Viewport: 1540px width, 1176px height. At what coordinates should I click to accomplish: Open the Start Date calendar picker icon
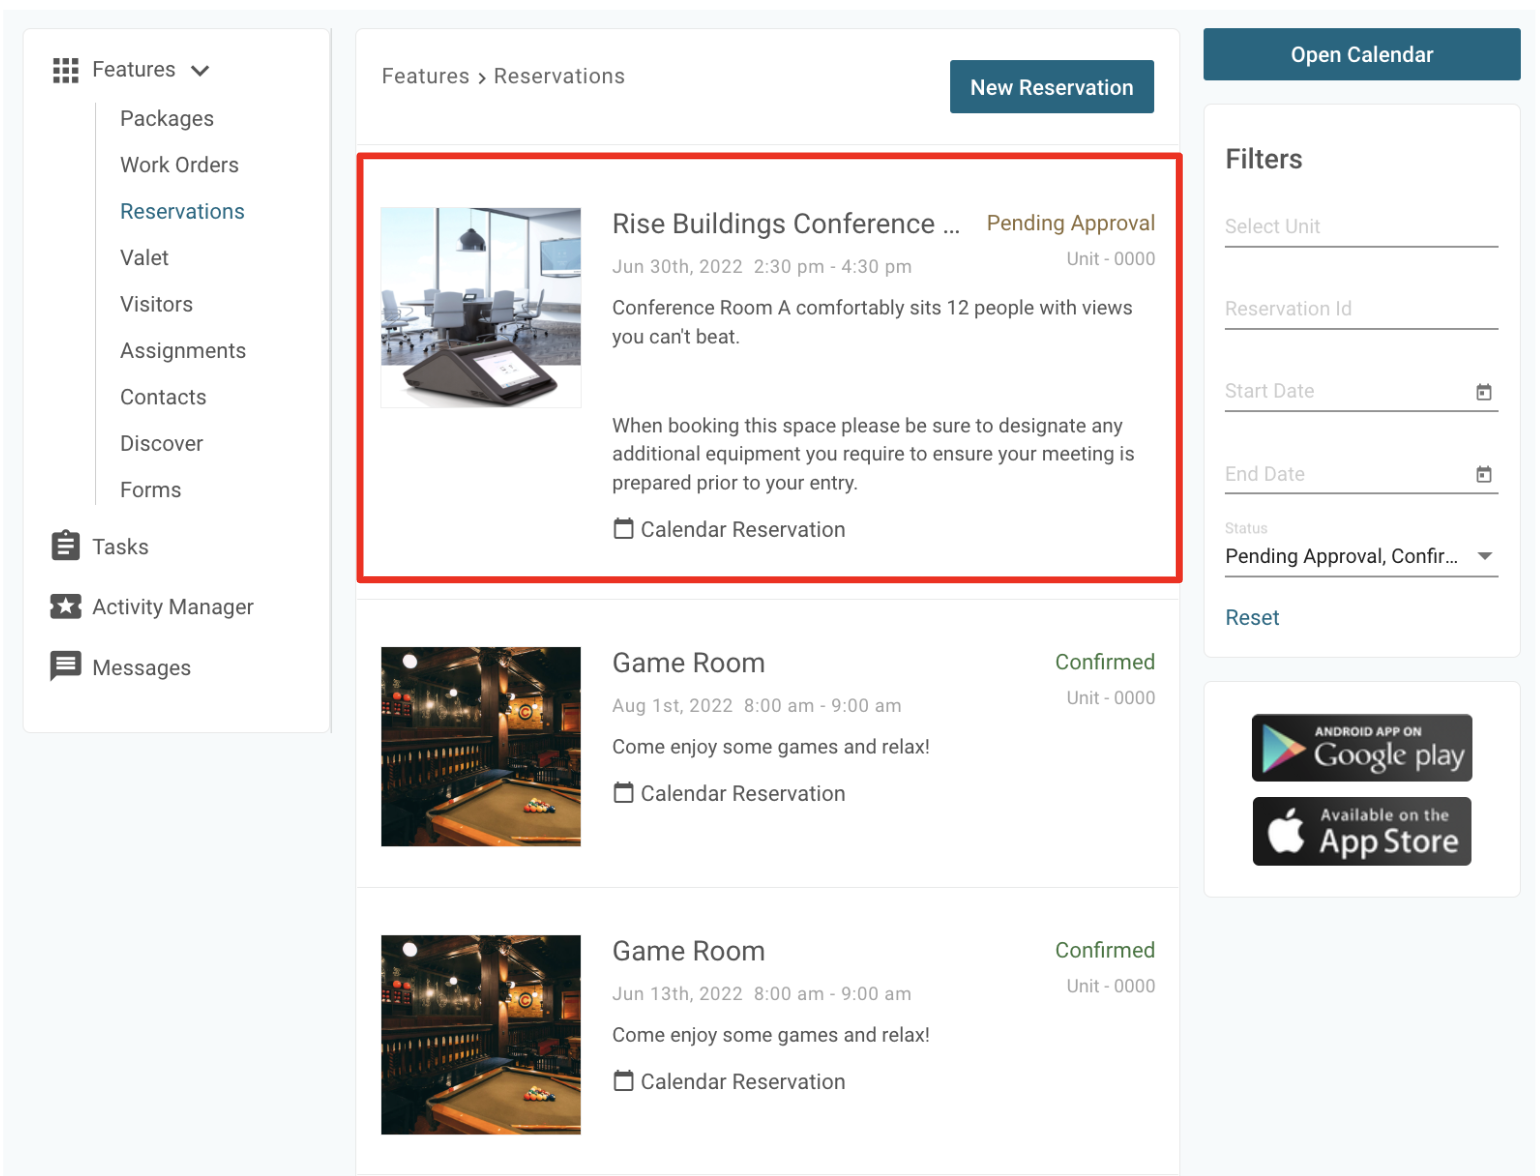pos(1484,392)
